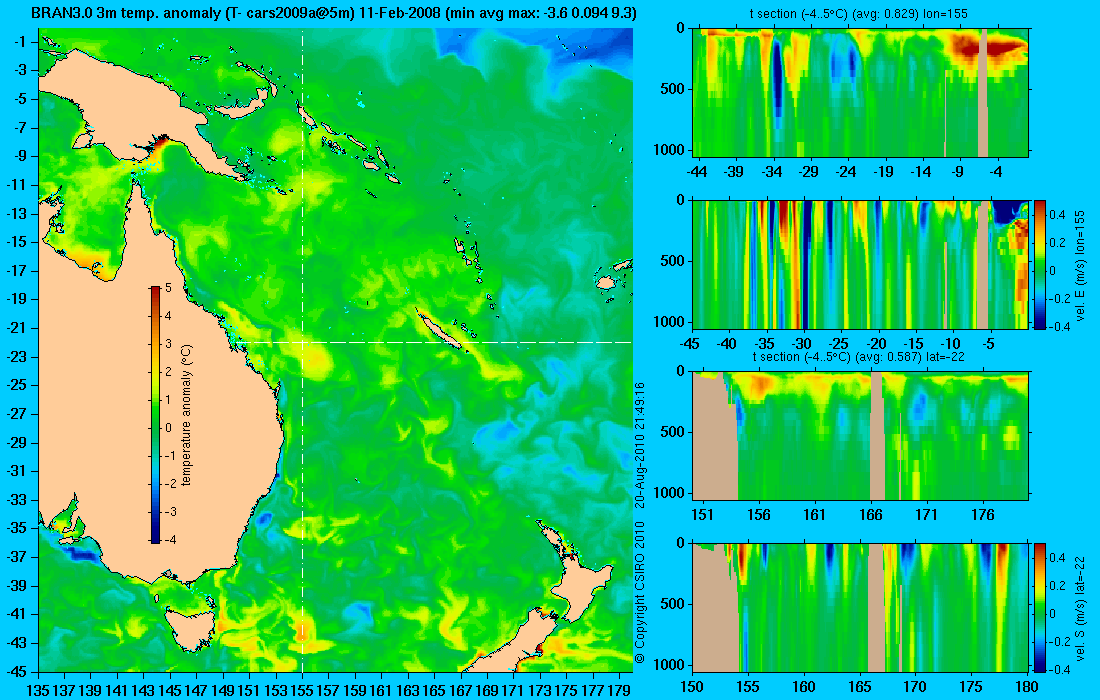Click the "166" tick under the lat=-22 temperature section
1100x700 pixels.
click(x=871, y=515)
